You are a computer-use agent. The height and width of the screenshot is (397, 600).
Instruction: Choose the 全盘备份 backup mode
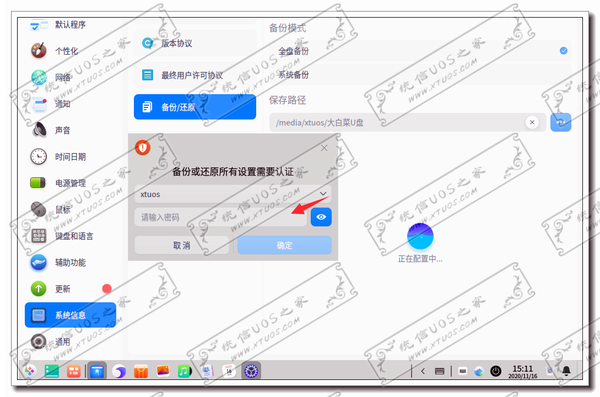click(x=420, y=51)
